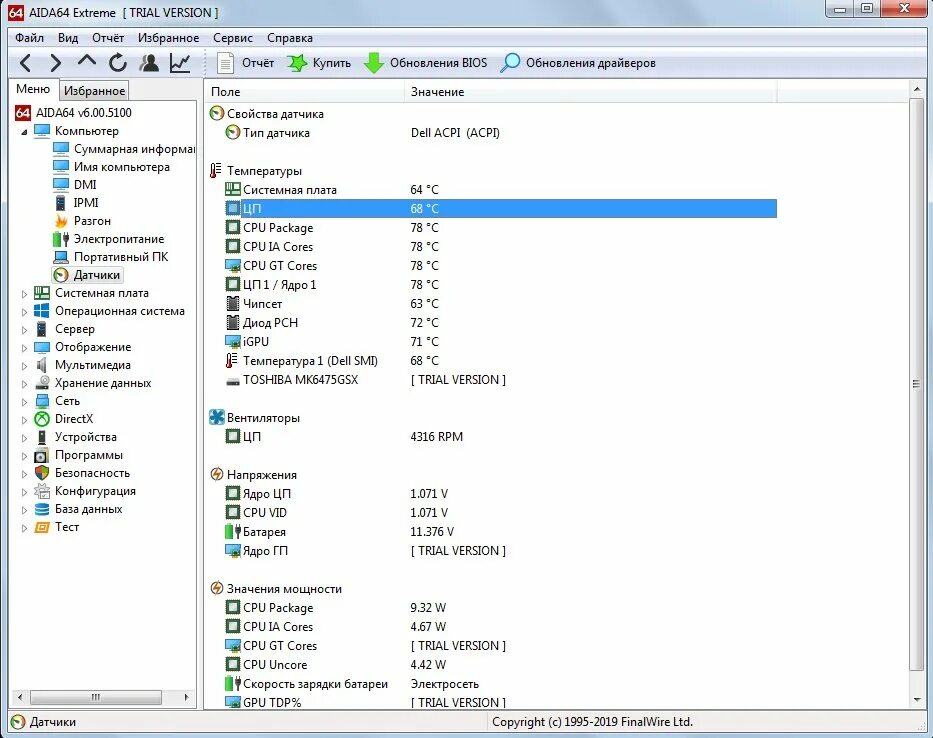Click the Напряжения lightning icon

pyautogui.click(x=217, y=474)
